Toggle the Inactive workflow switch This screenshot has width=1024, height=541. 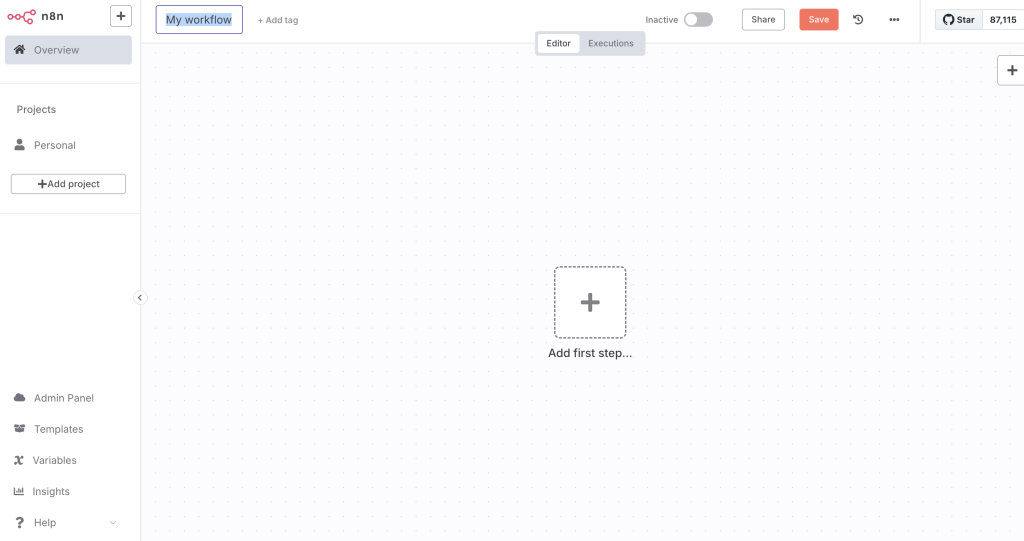coord(698,20)
